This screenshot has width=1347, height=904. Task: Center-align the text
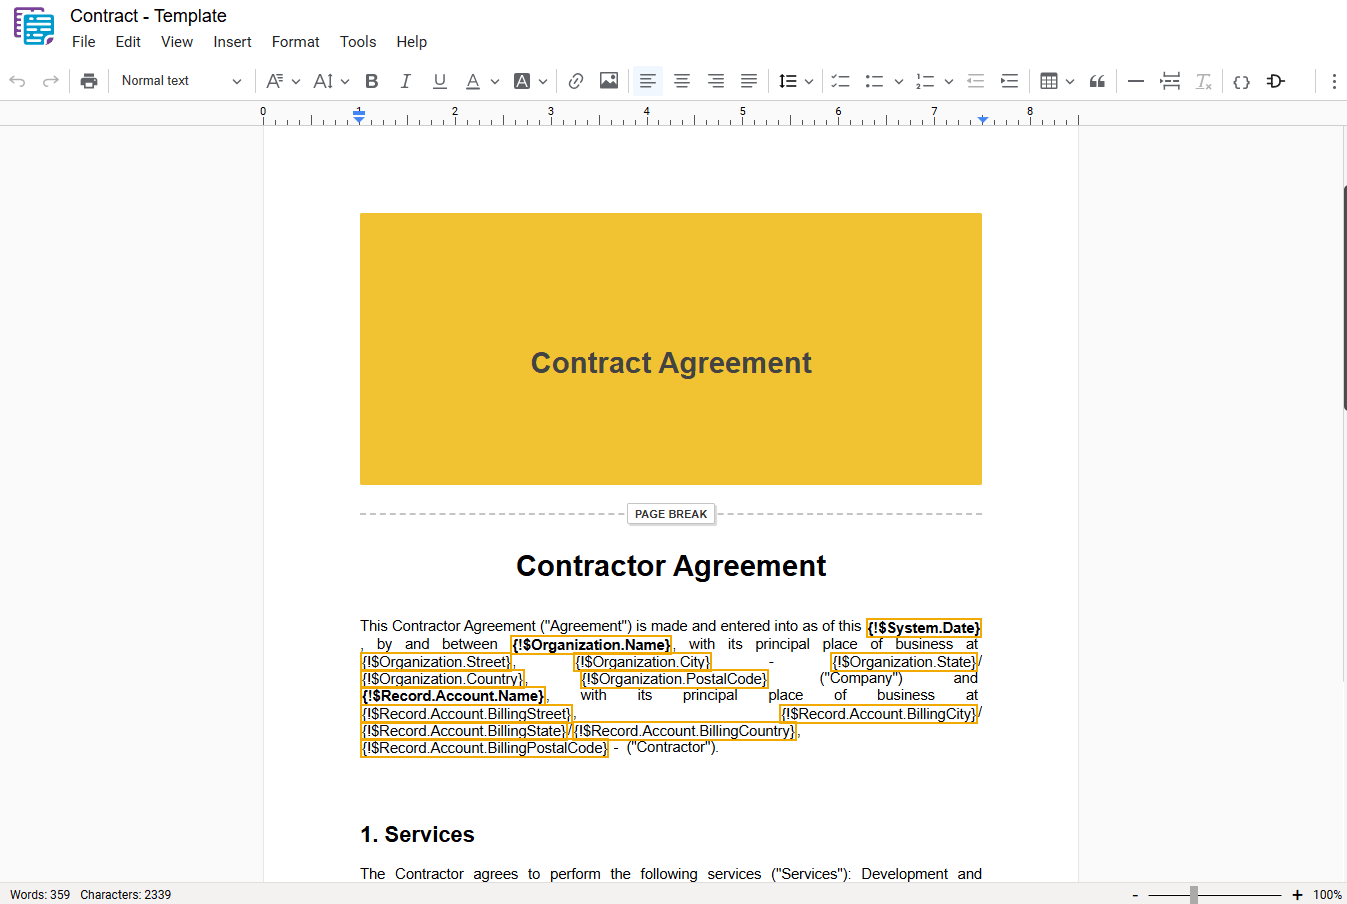coord(682,81)
